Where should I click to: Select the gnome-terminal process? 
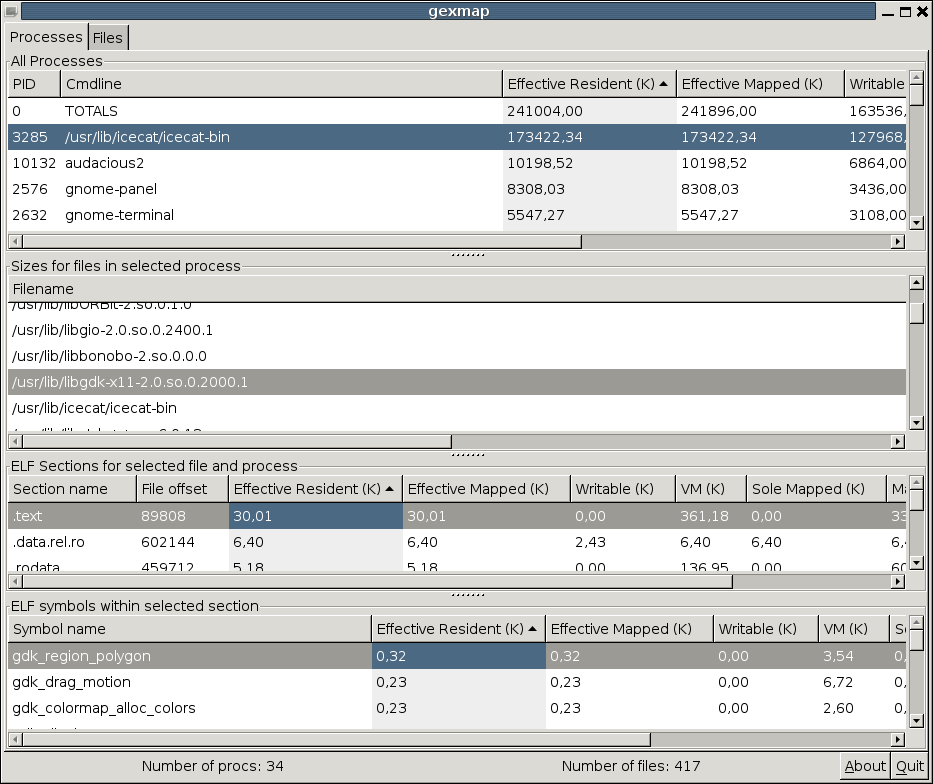tap(457, 215)
